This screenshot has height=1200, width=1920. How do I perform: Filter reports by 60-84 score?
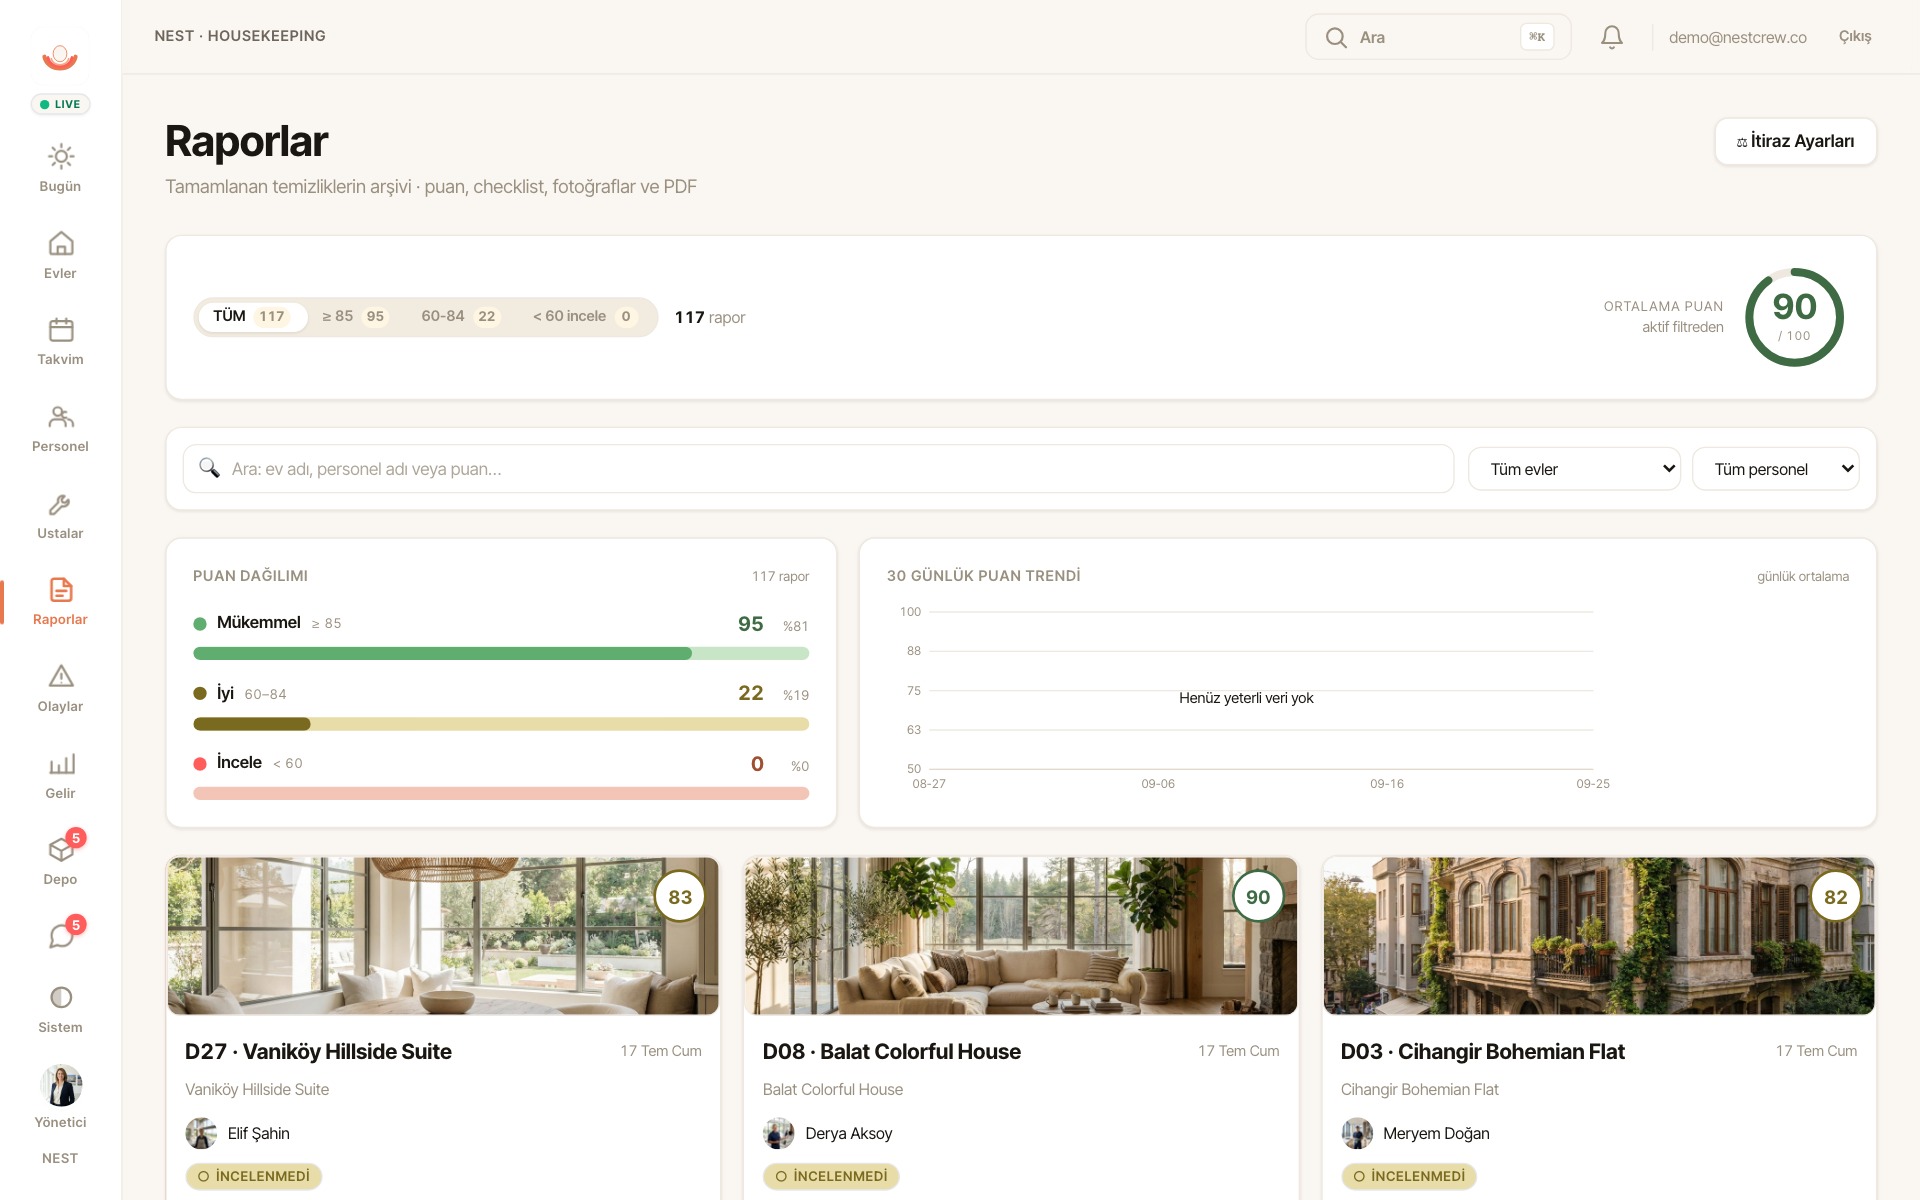(459, 316)
